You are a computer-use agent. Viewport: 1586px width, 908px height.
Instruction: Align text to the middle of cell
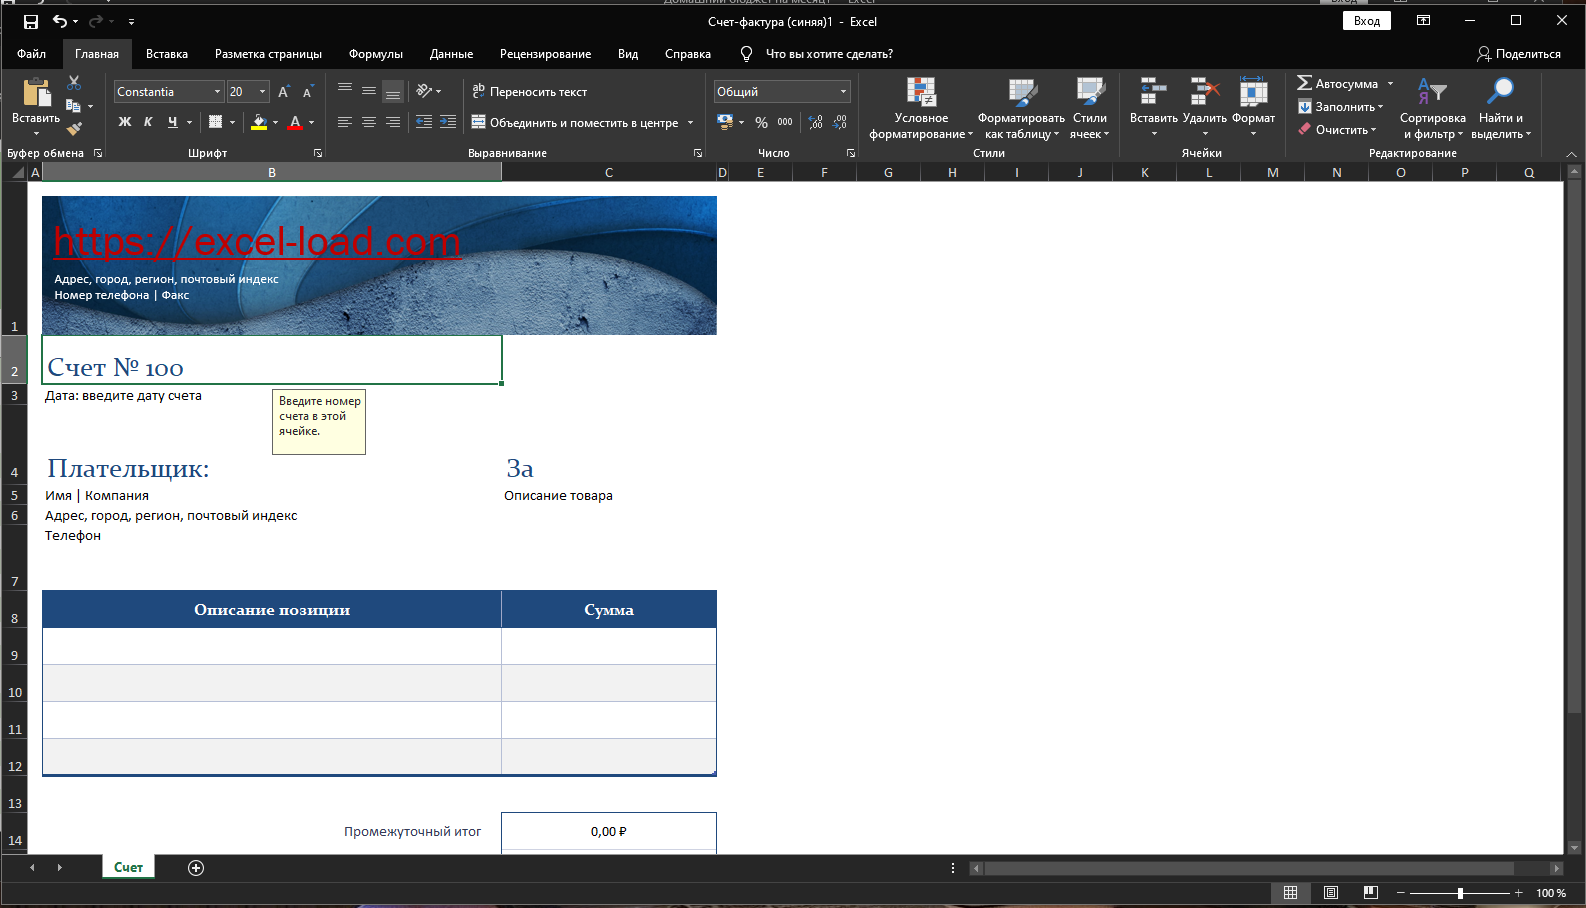pyautogui.click(x=369, y=91)
